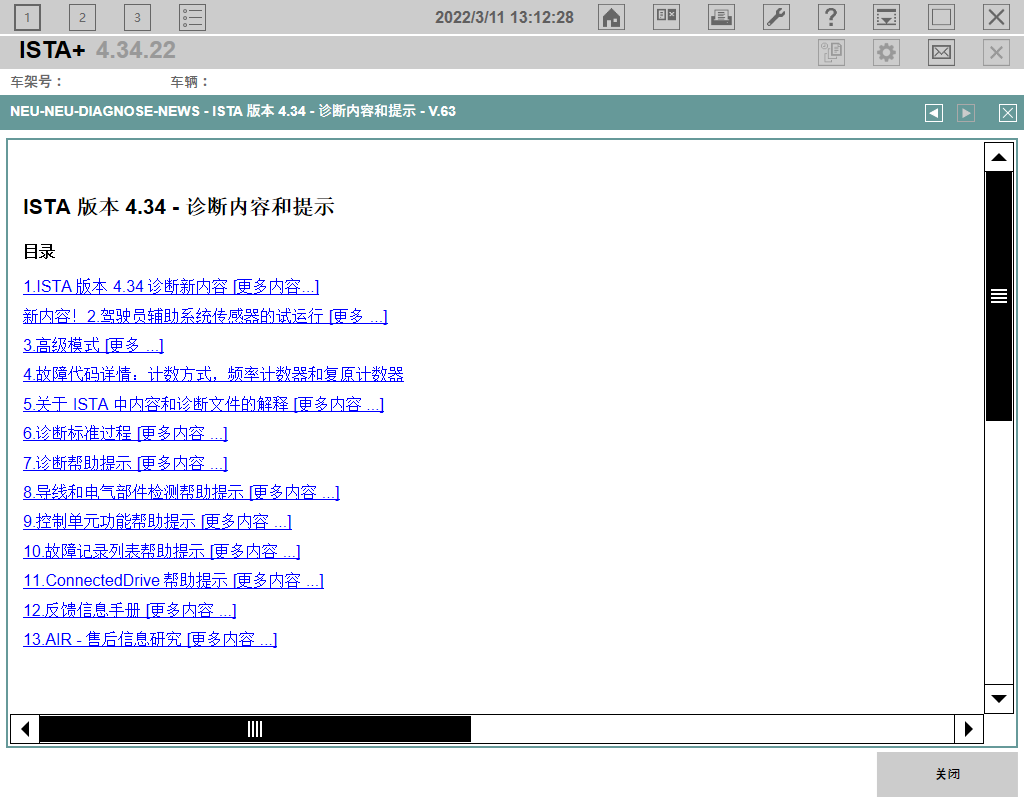Screen dimensions: 1024x800
Task: Open link 7 诊断帮助提示
Action: tap(125, 463)
